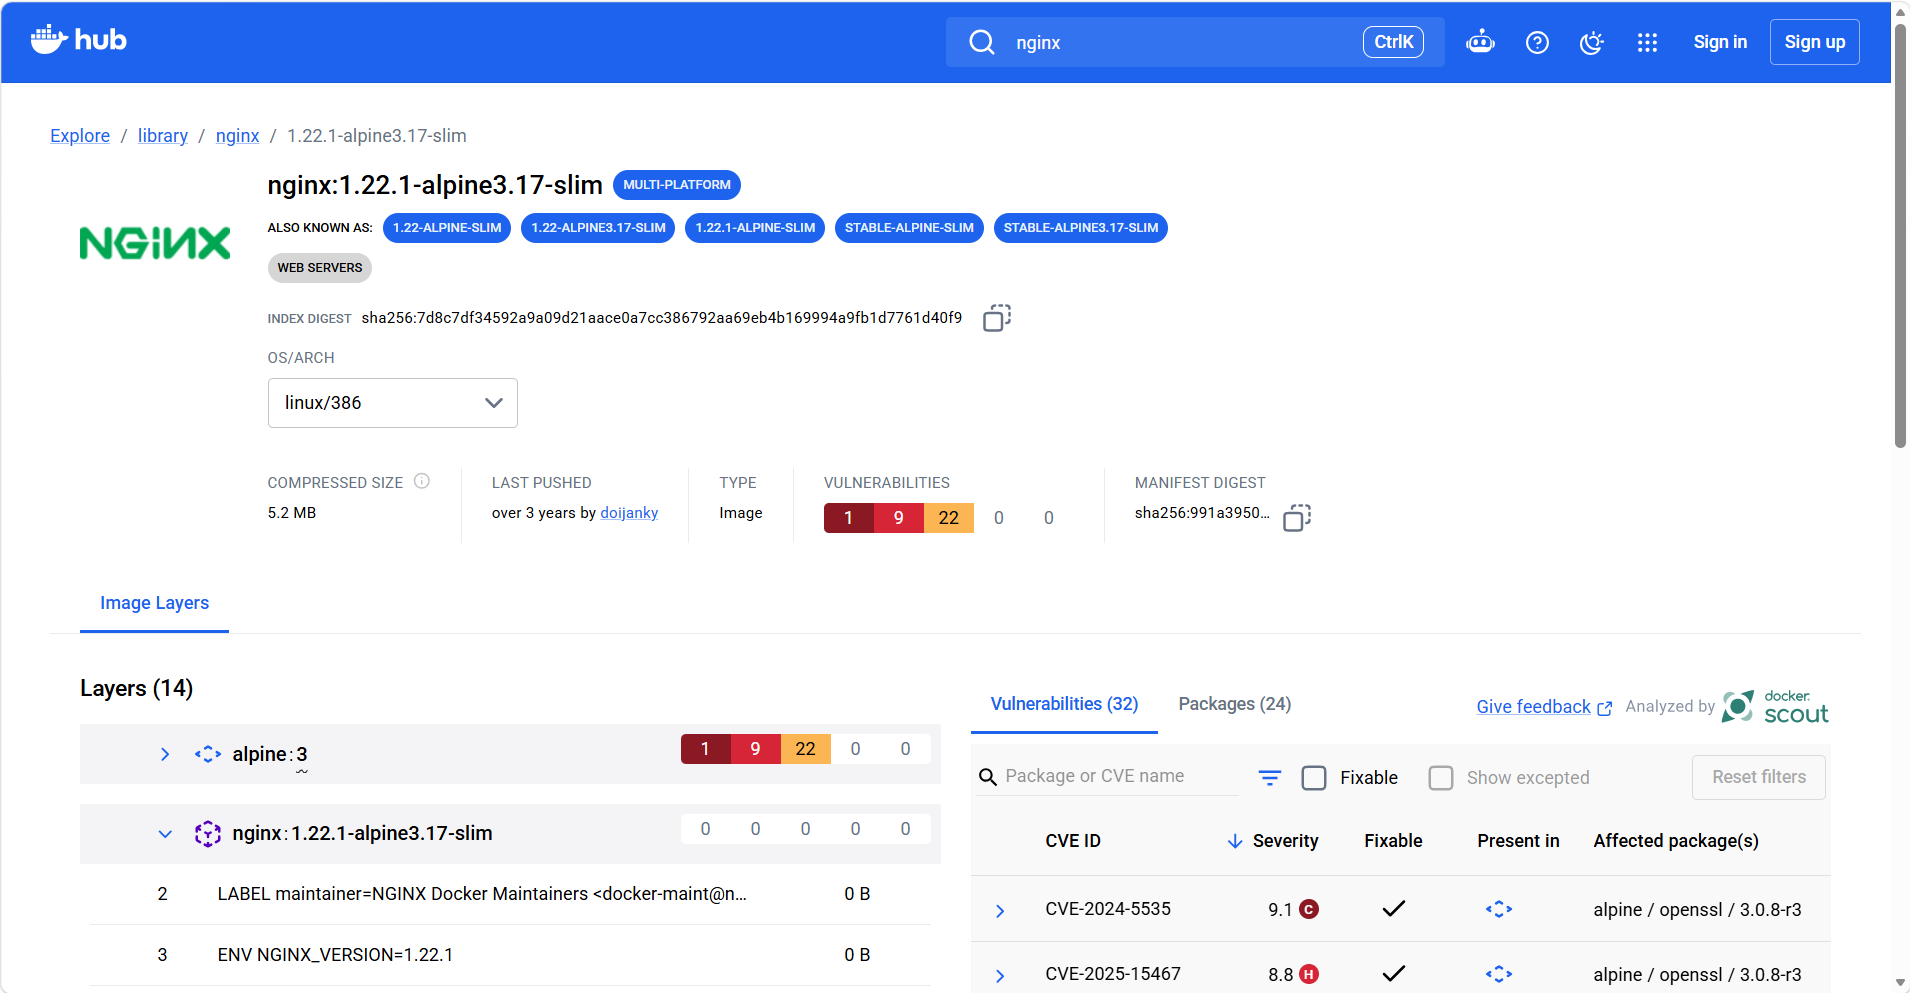Click the 1.22-ALPINE-SLIM tag chip
1910x993 pixels.
pos(447,228)
